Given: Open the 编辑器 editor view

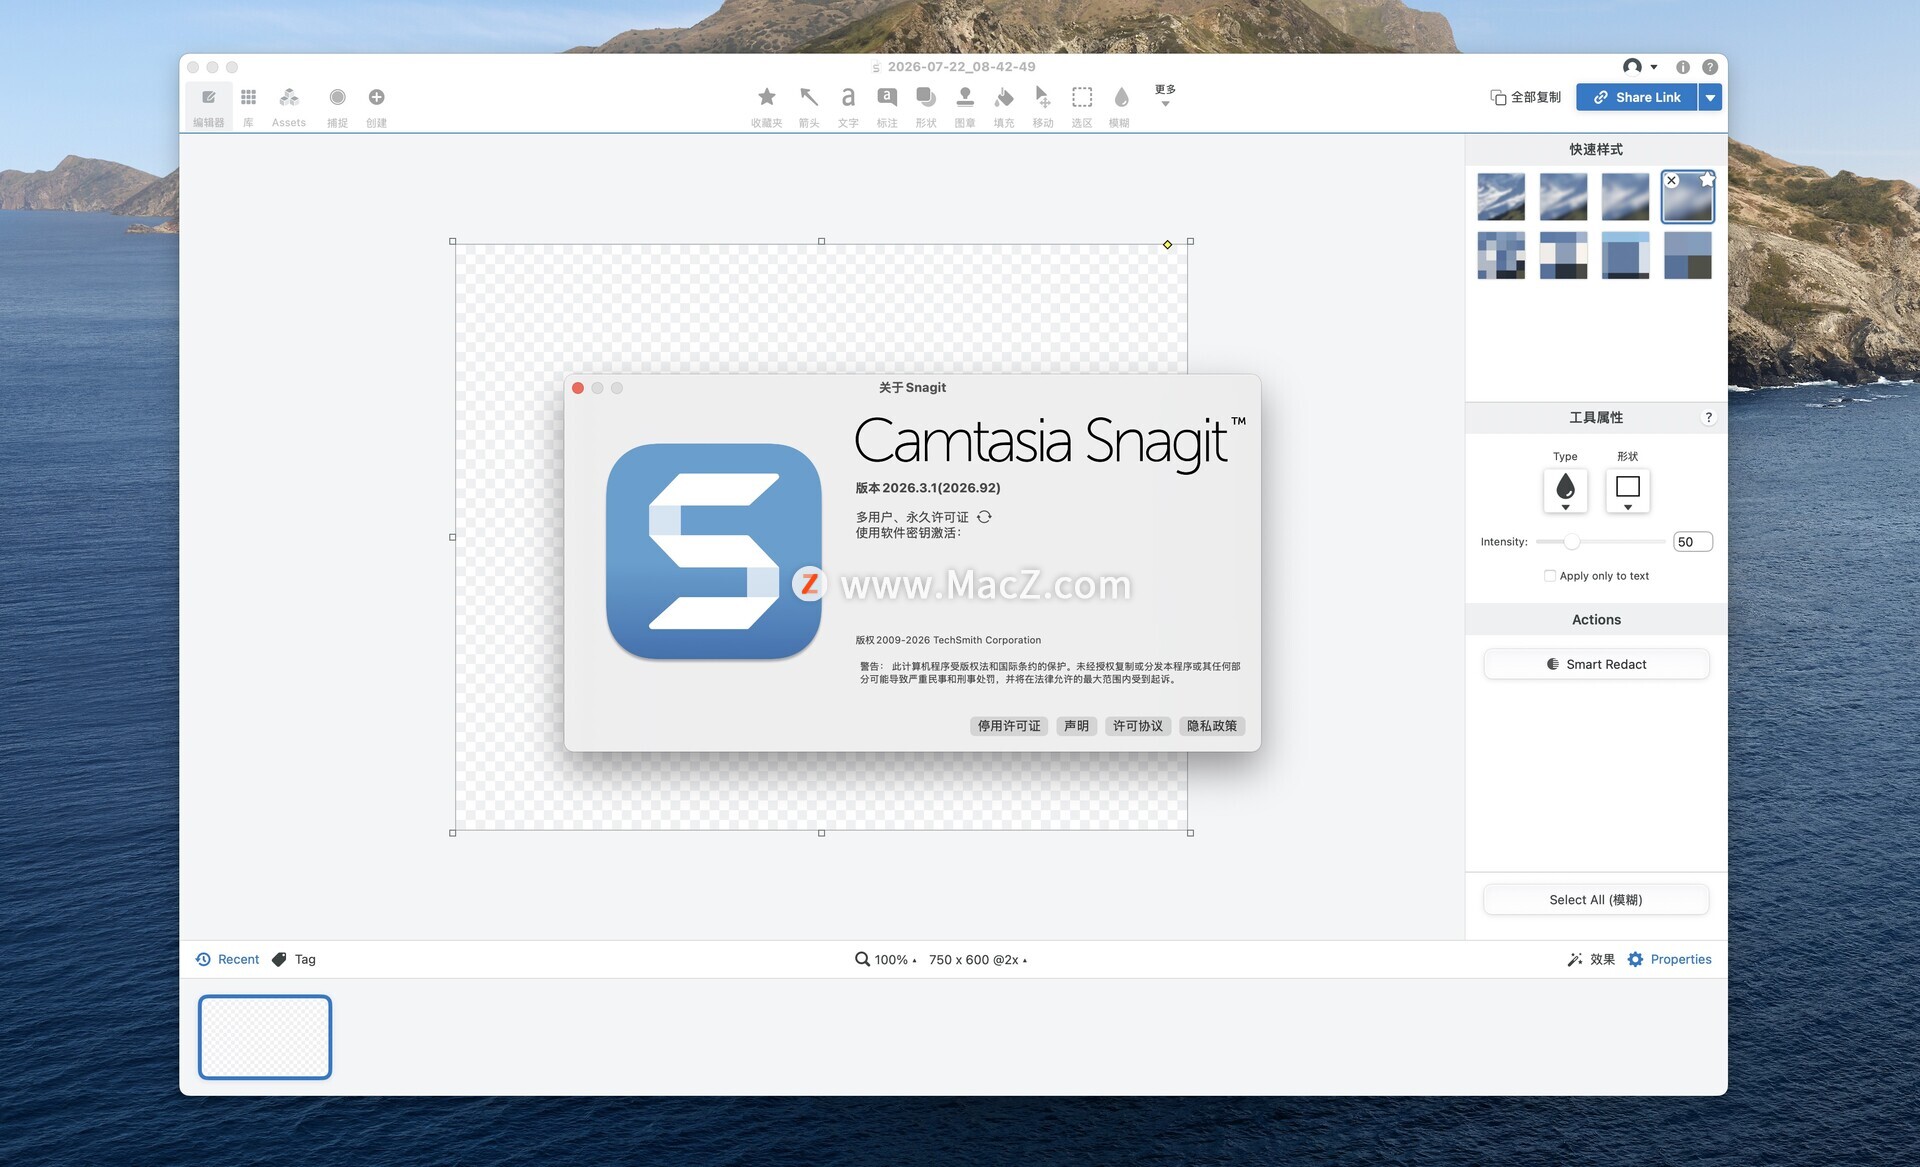Looking at the screenshot, I should [x=208, y=106].
